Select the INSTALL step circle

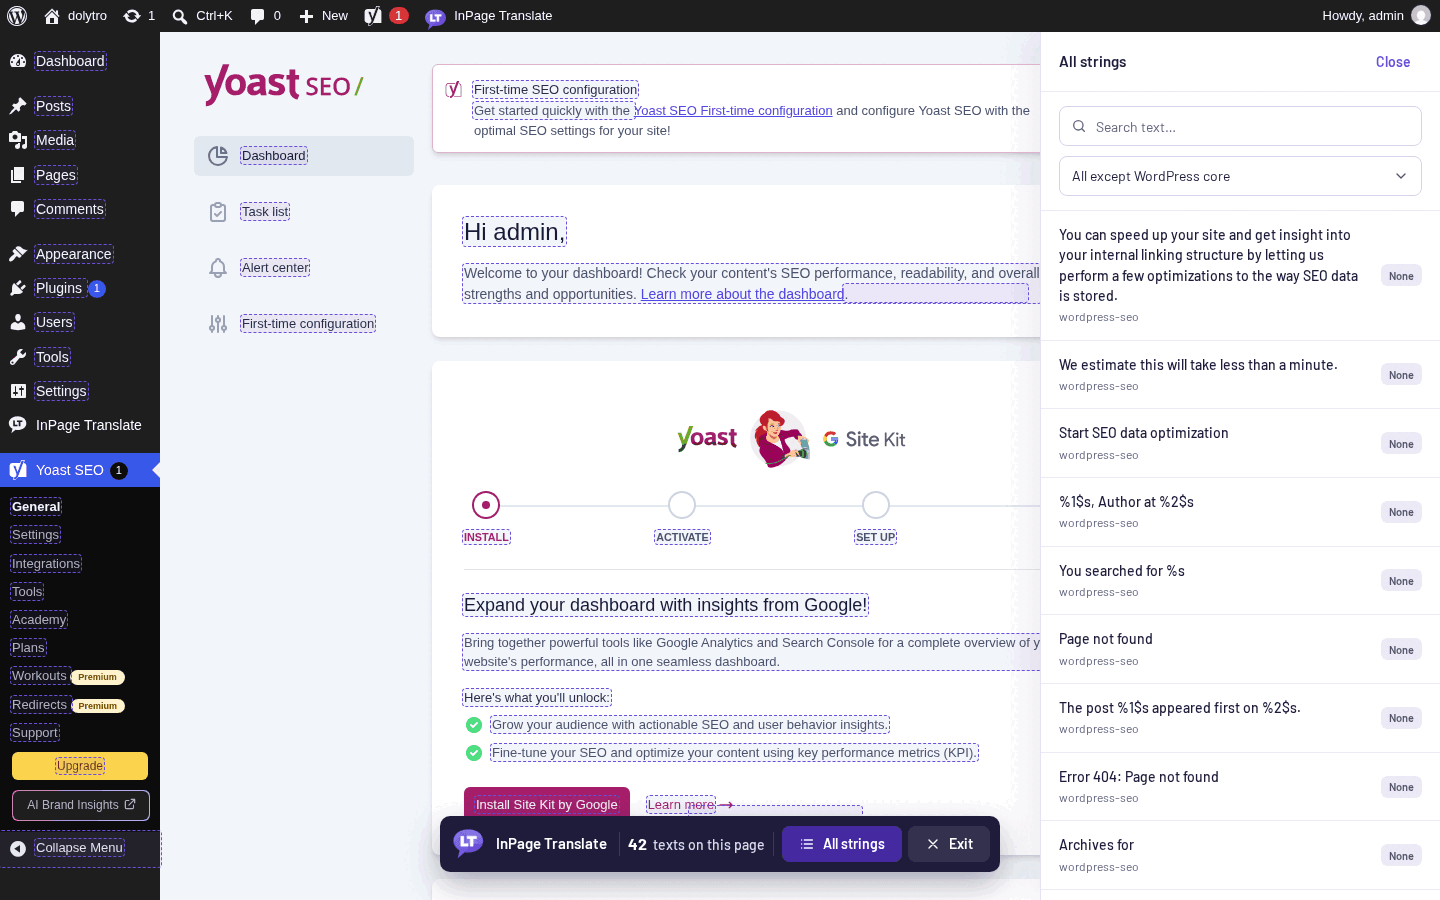pyautogui.click(x=486, y=505)
